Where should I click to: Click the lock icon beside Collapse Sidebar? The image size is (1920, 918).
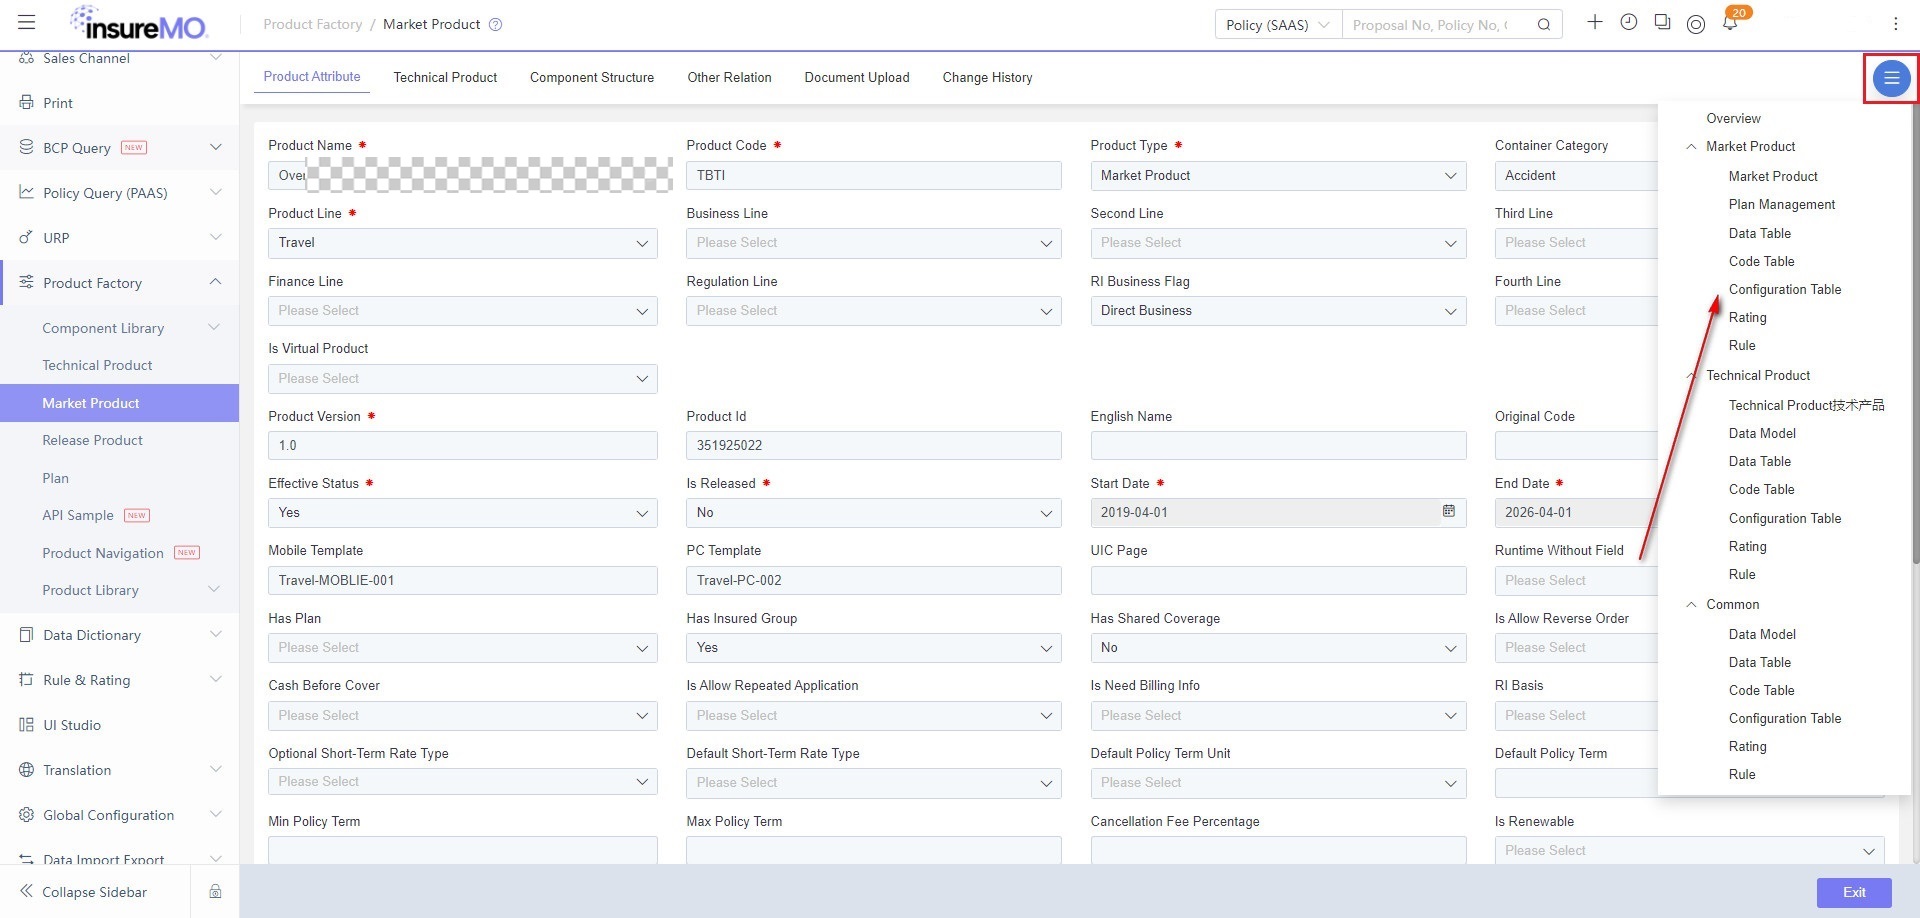click(x=215, y=892)
